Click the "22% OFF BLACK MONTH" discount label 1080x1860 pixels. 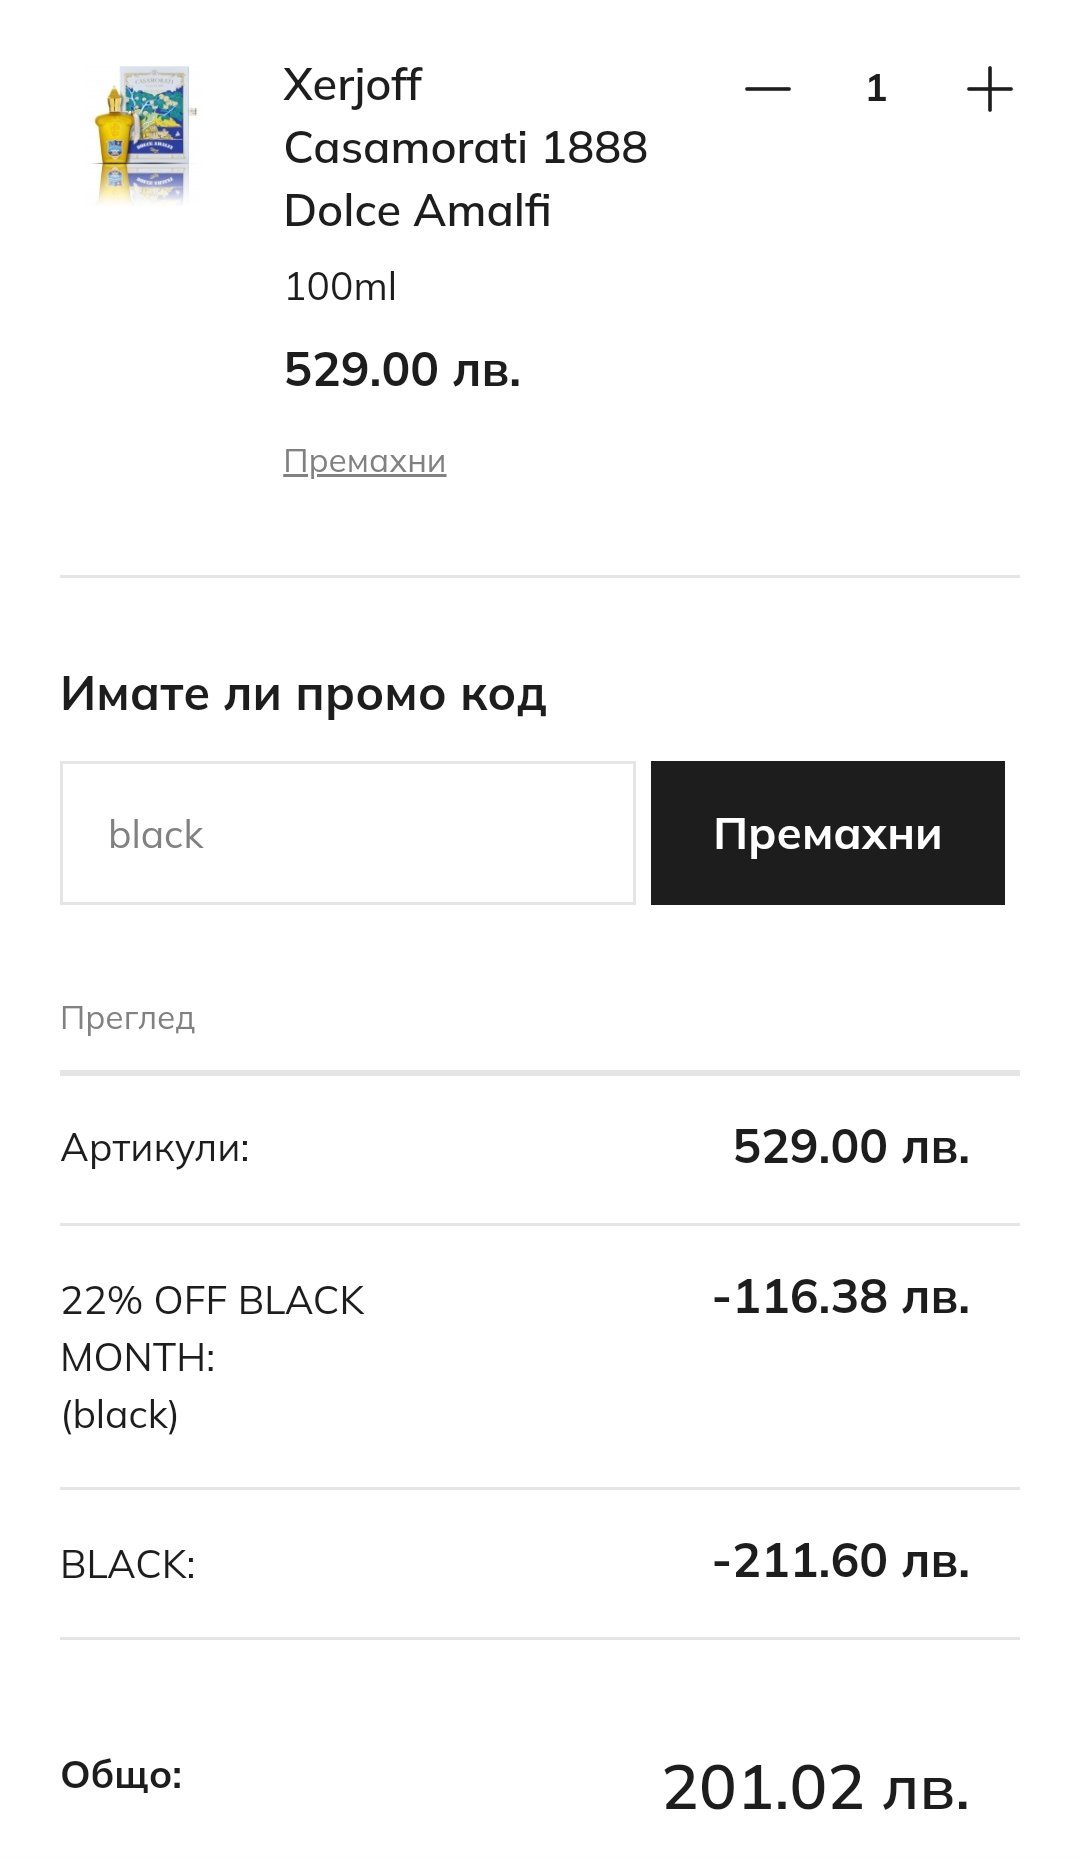212,1328
